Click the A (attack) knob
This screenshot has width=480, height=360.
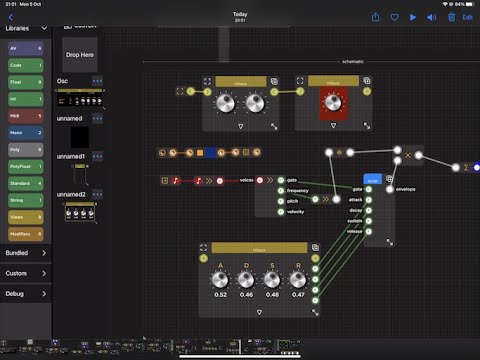click(x=220, y=280)
